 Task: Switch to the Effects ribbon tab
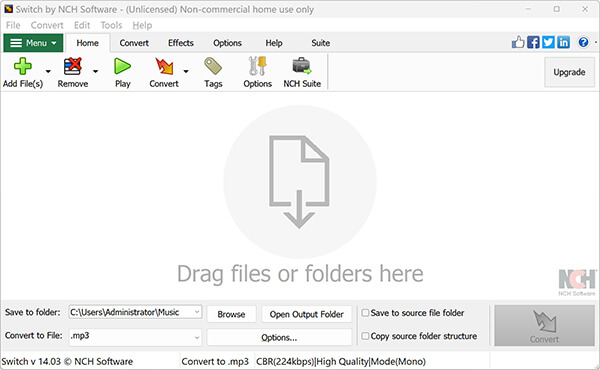[181, 43]
